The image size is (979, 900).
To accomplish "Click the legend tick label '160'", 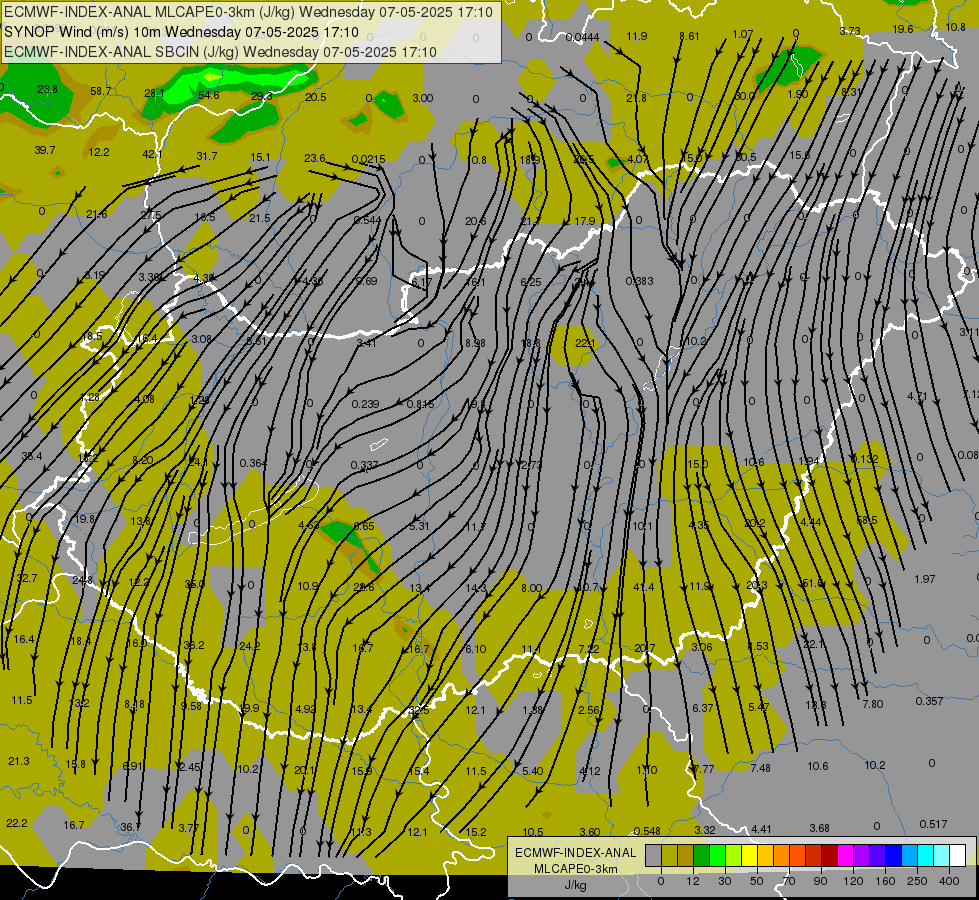I will click(885, 881).
